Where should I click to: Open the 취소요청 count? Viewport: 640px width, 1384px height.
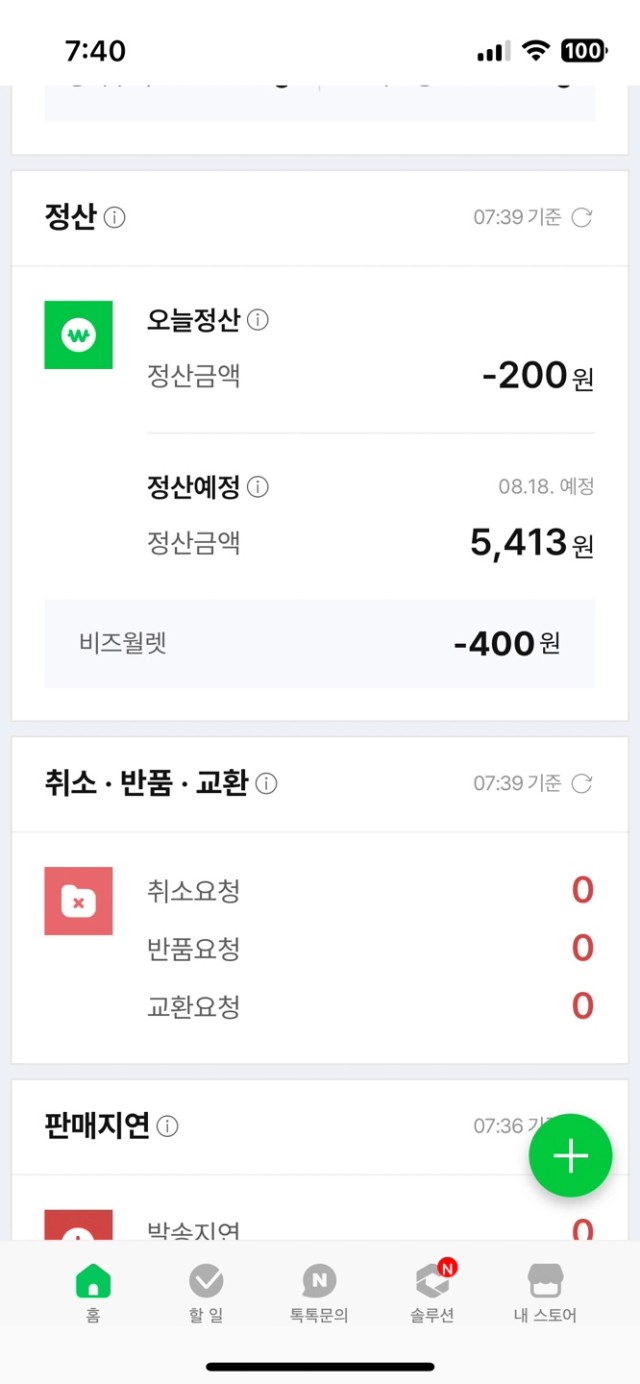(x=583, y=890)
